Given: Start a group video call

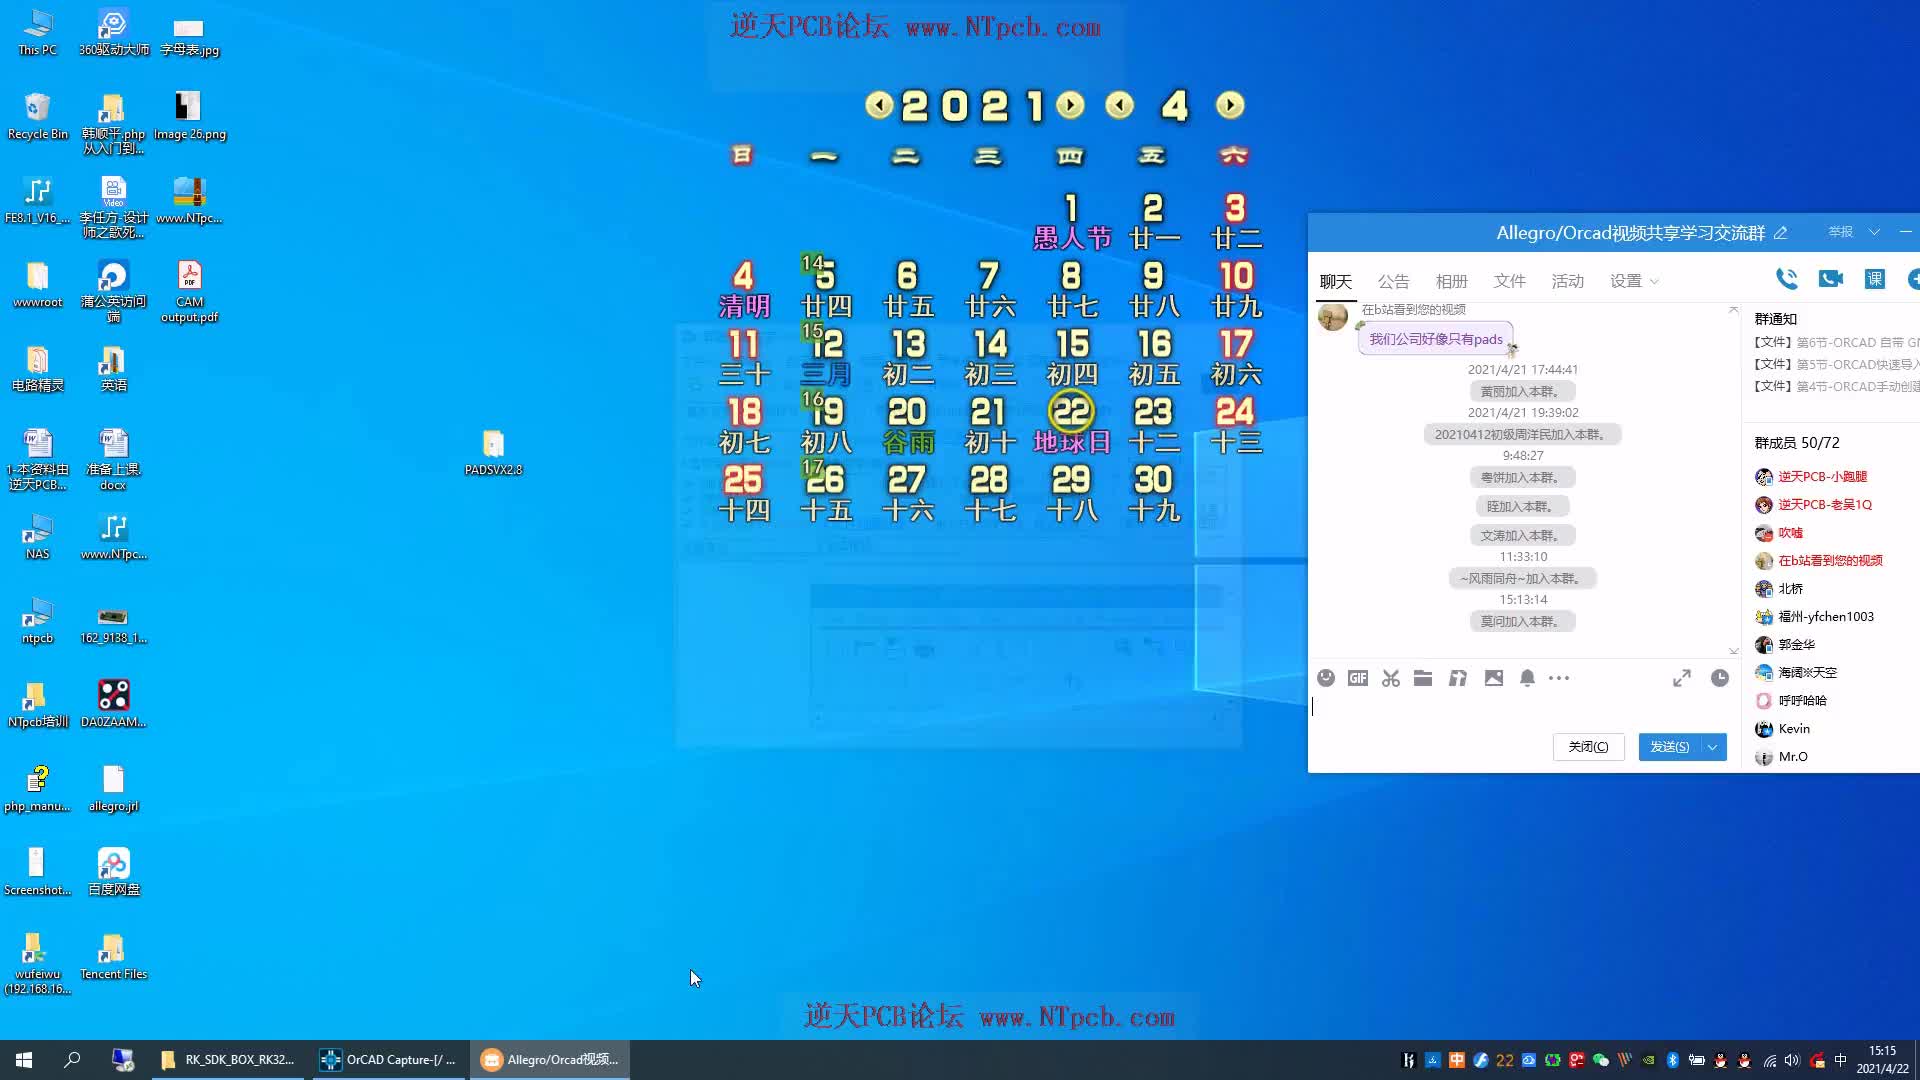Looking at the screenshot, I should [x=1831, y=279].
